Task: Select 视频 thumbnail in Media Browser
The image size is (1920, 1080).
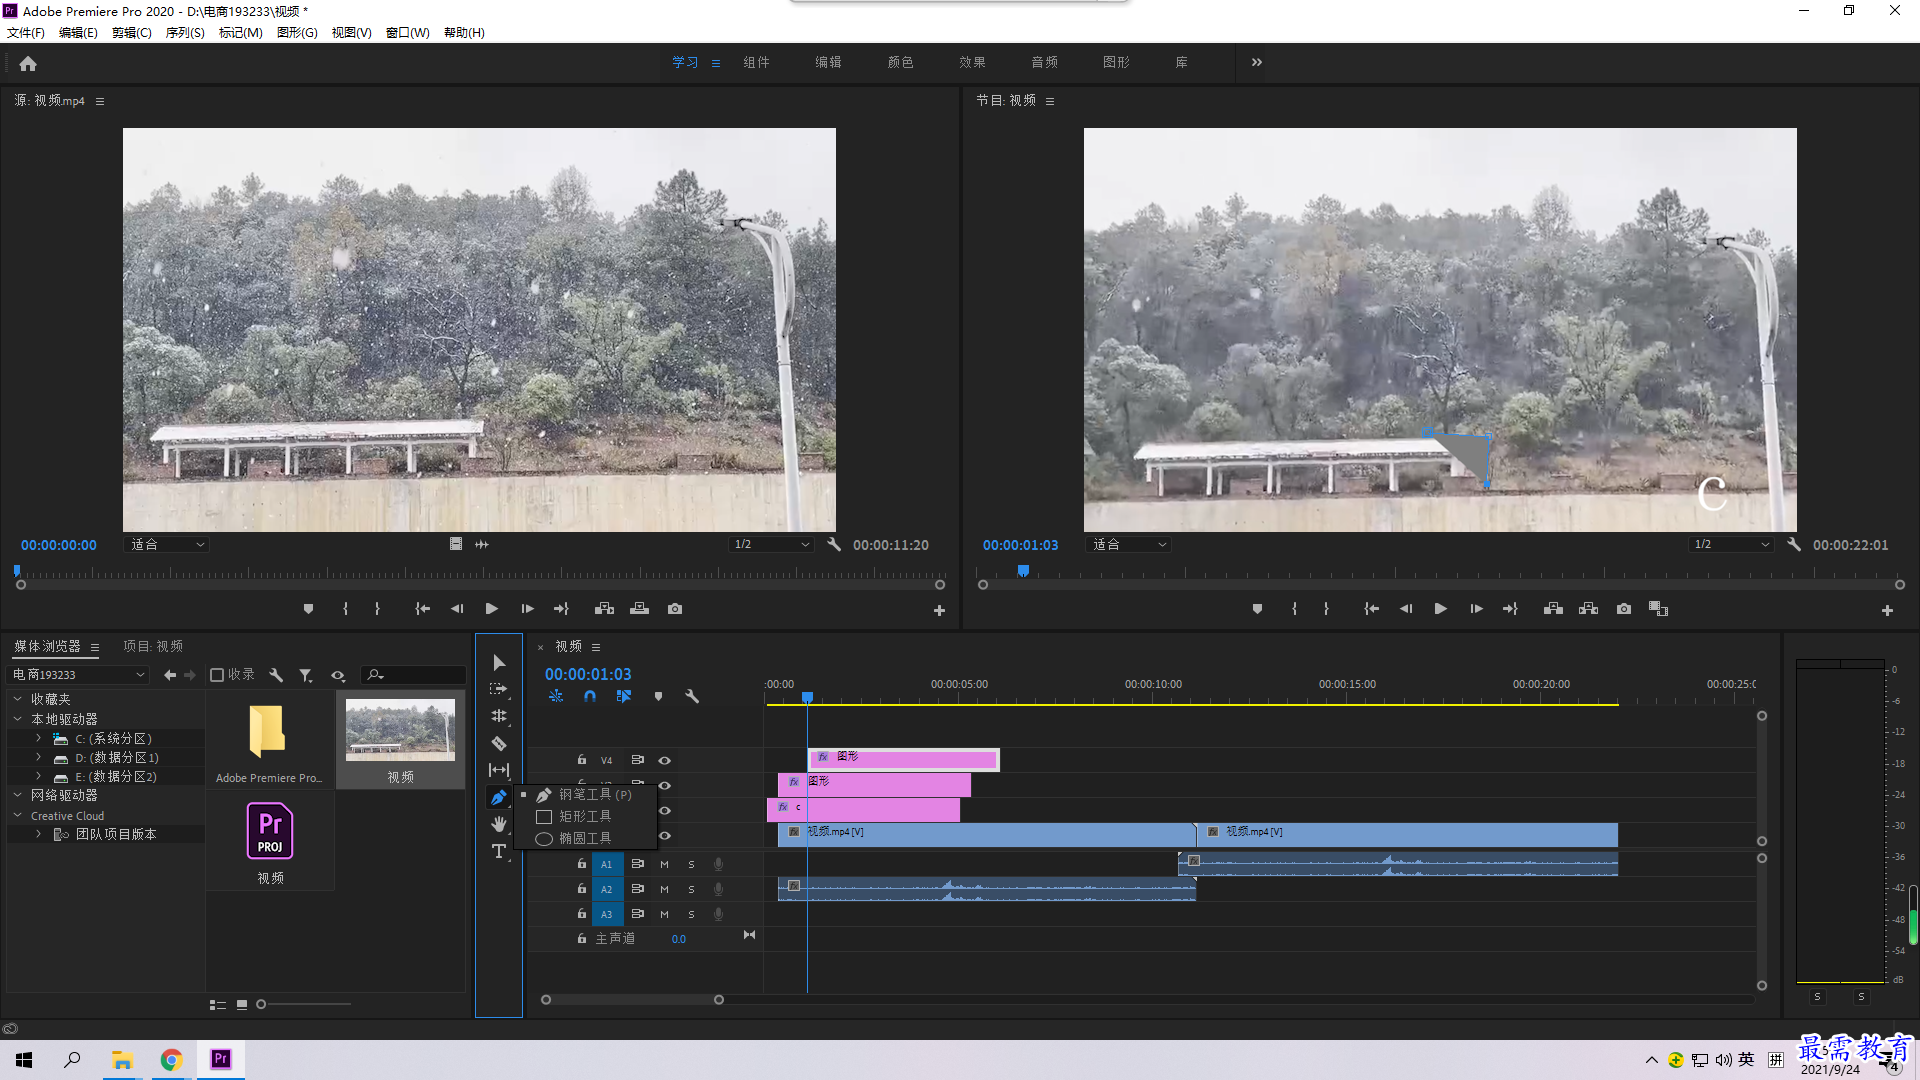Action: 400,740
